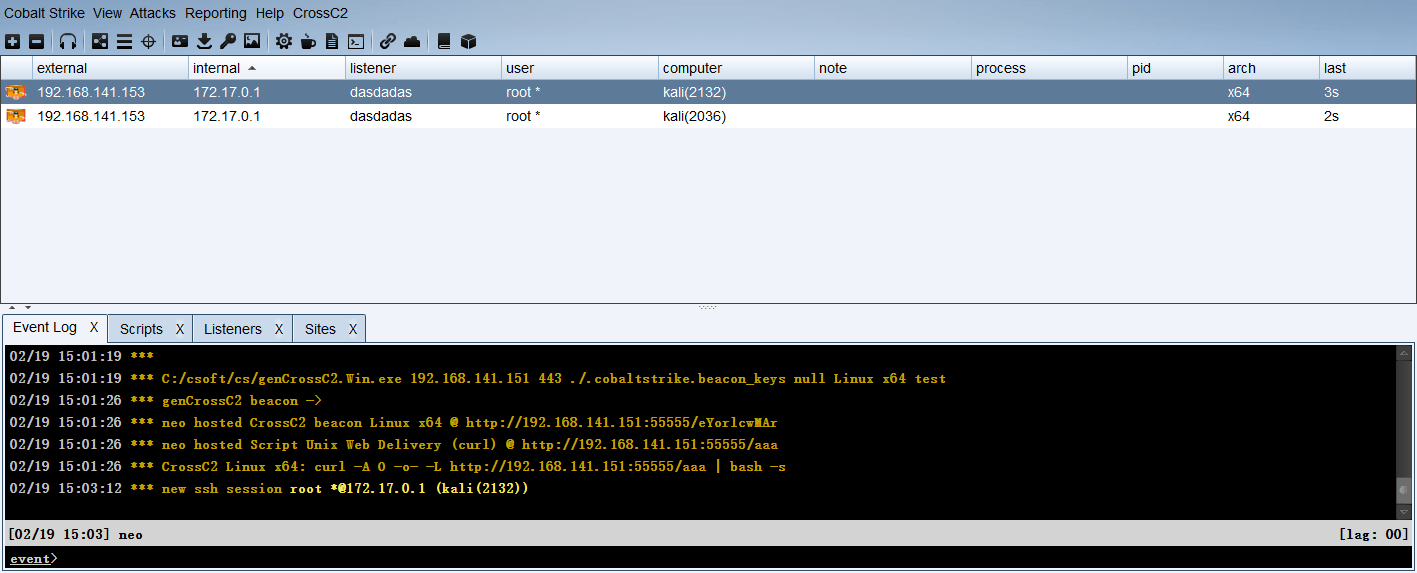Click the 3s last check-in cell
Viewport: 1417px width, 573px height.
1367,92
